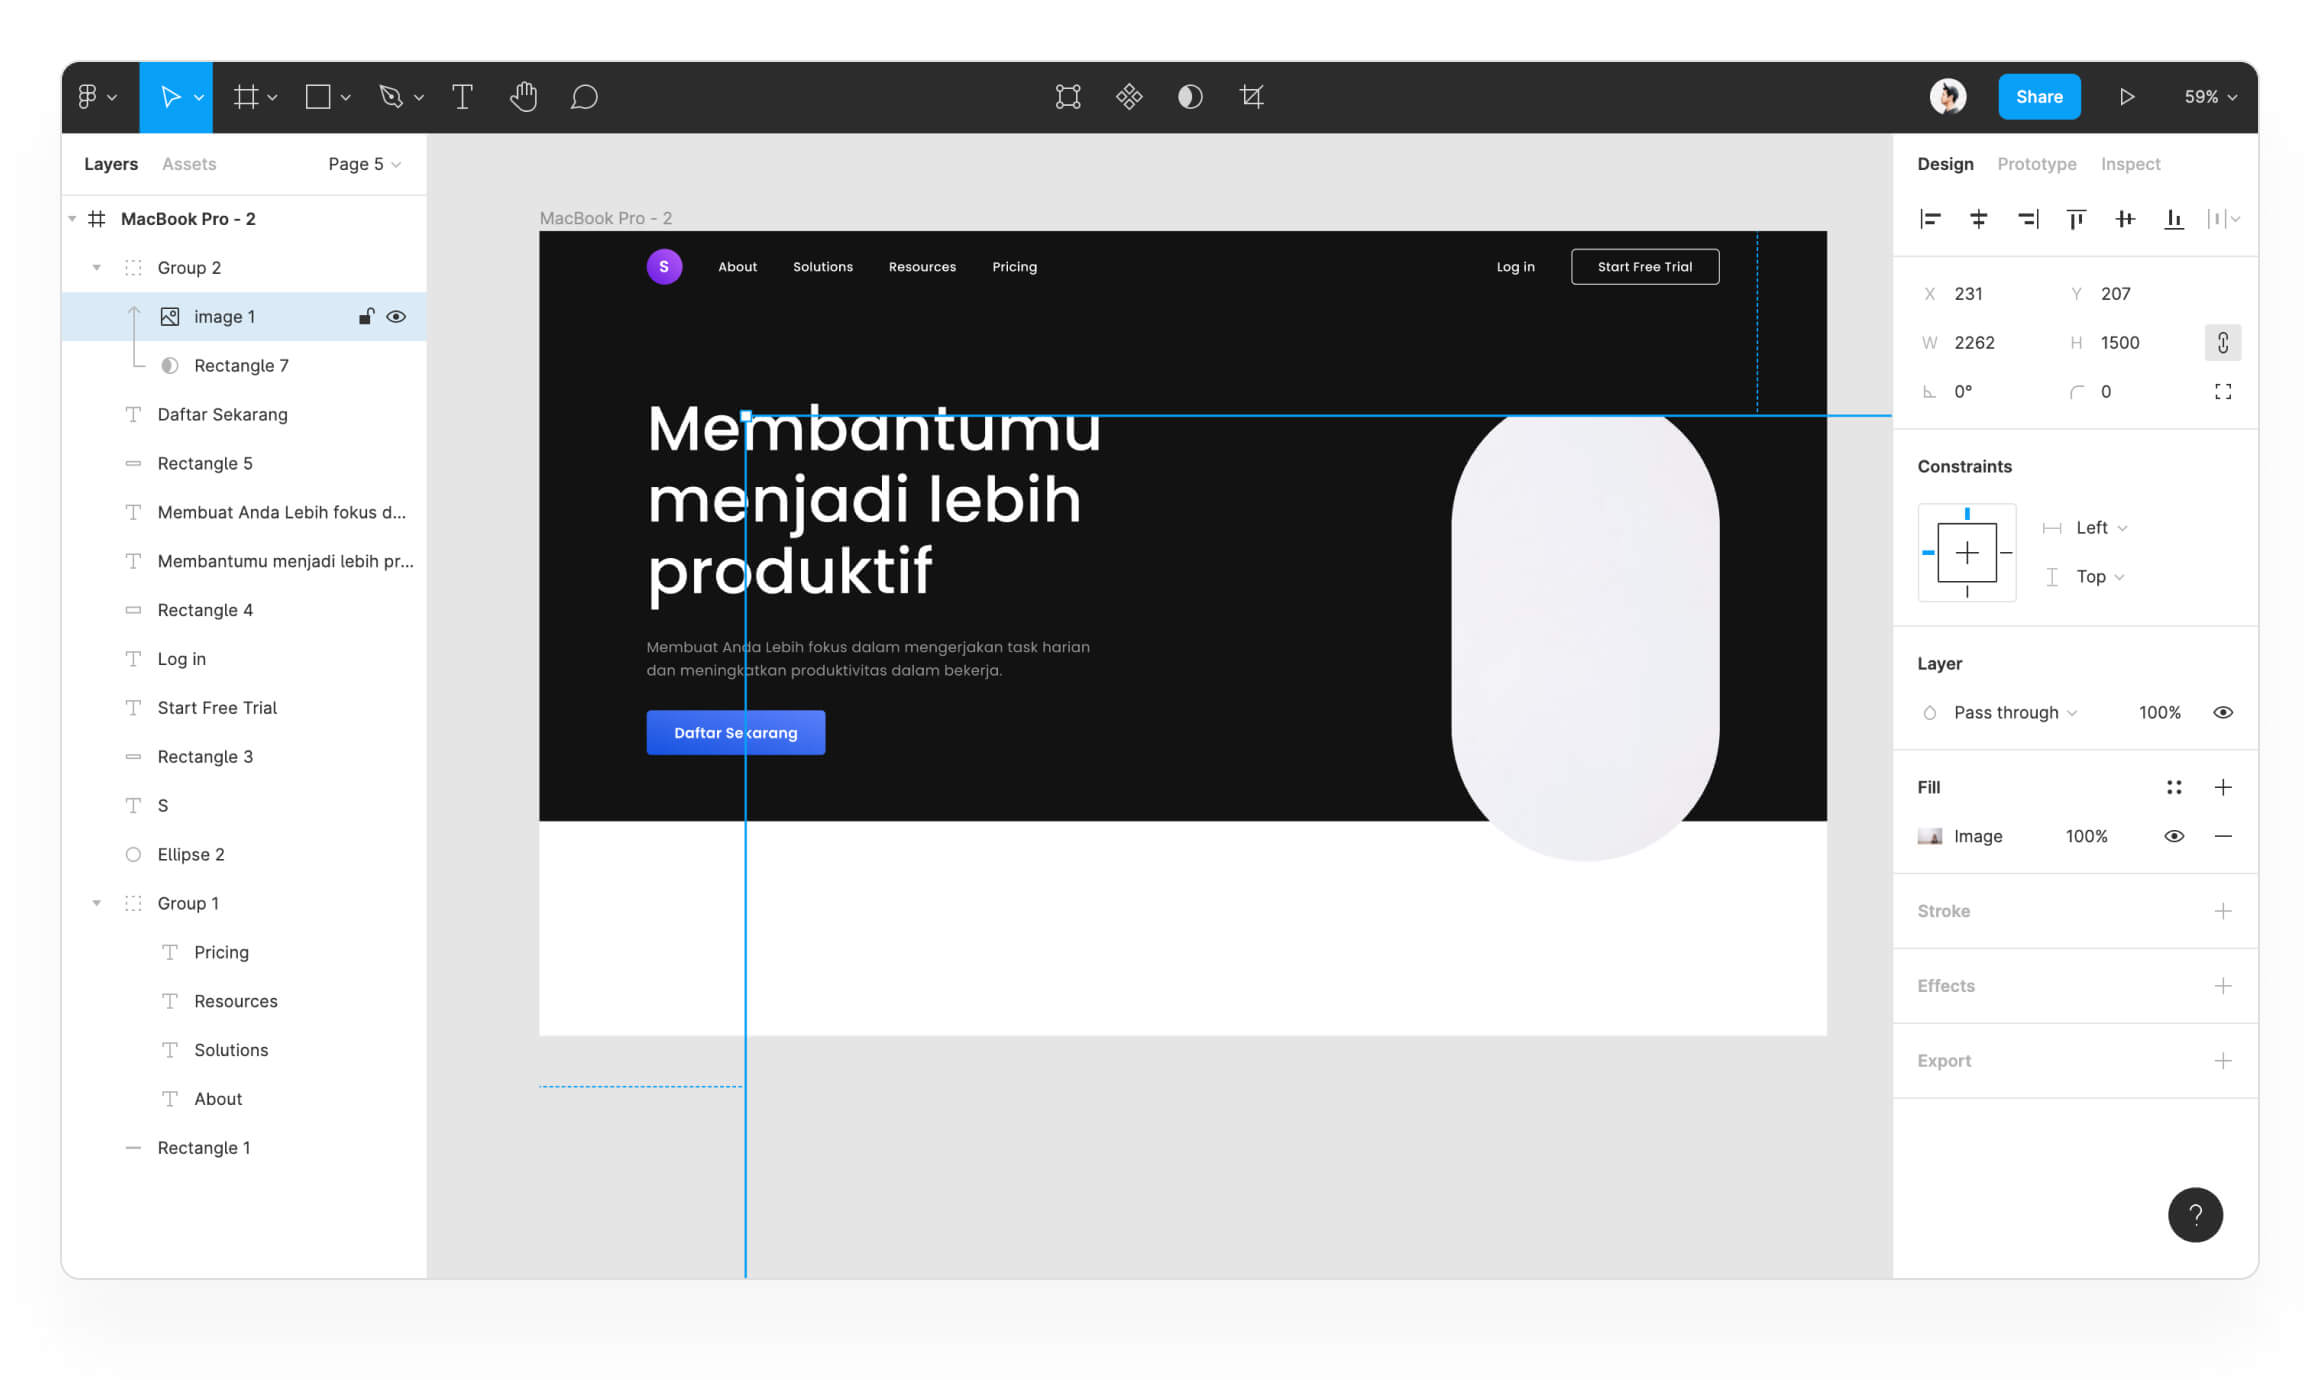This screenshot has height=1380, width=2320.
Task: Collapse the Group 1 layer
Action: coord(97,903)
